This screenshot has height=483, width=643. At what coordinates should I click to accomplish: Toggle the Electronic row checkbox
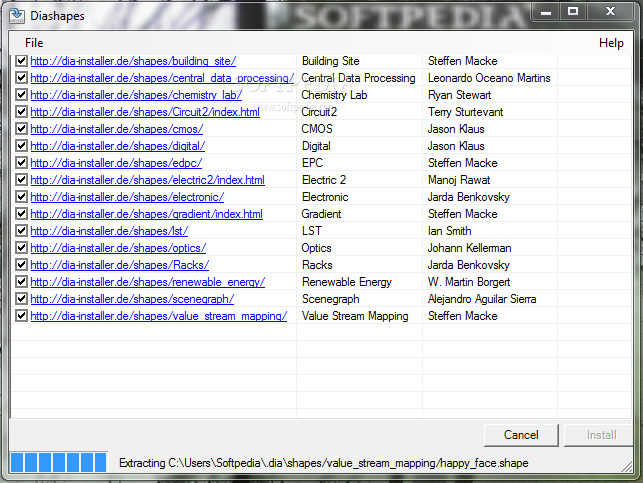21,197
